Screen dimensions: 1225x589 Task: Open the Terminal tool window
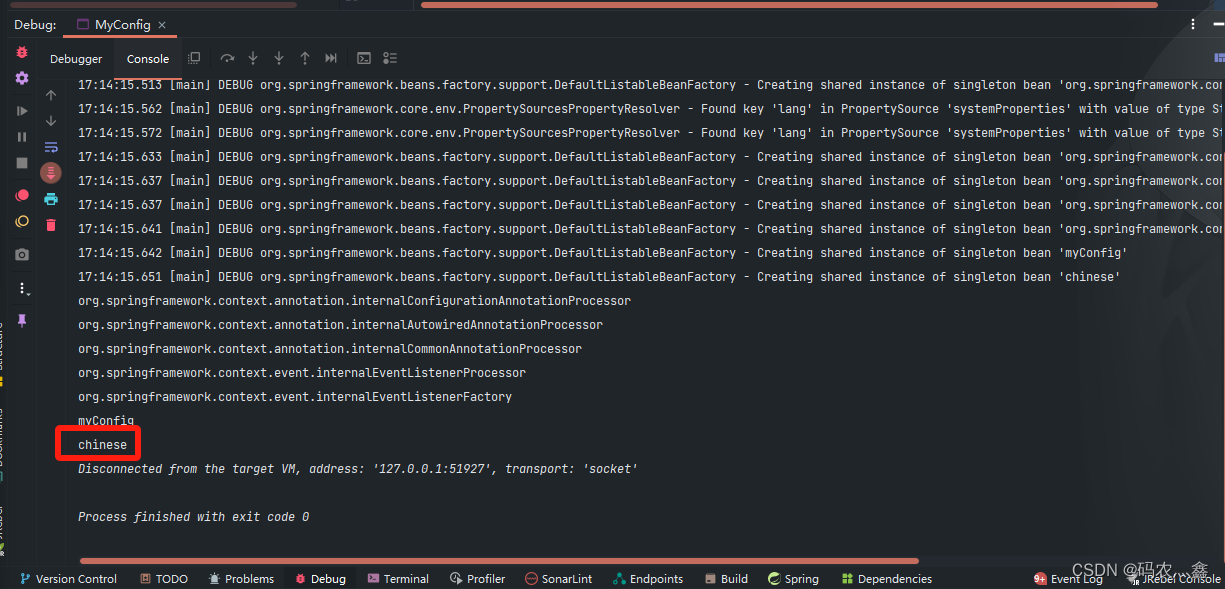[398, 579]
